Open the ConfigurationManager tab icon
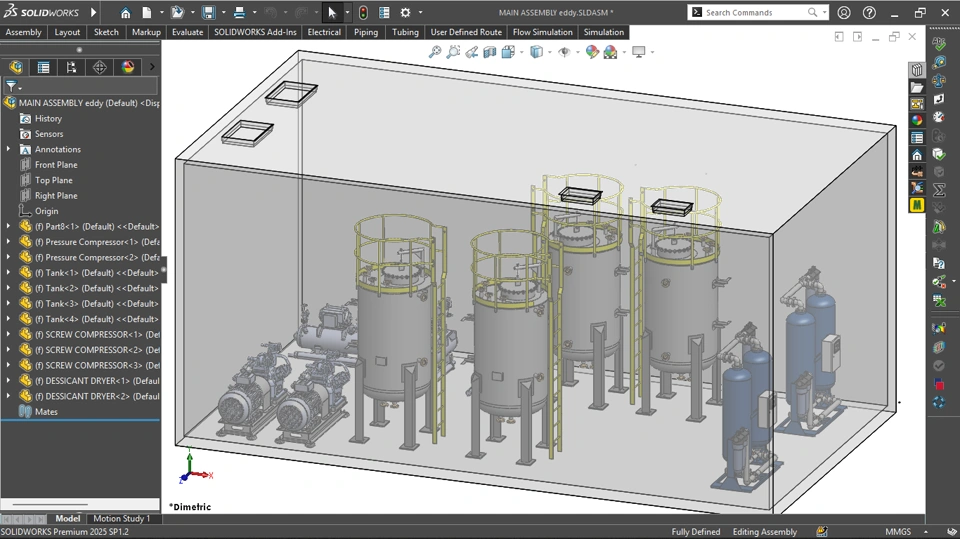The width and height of the screenshot is (960, 539). [x=71, y=67]
